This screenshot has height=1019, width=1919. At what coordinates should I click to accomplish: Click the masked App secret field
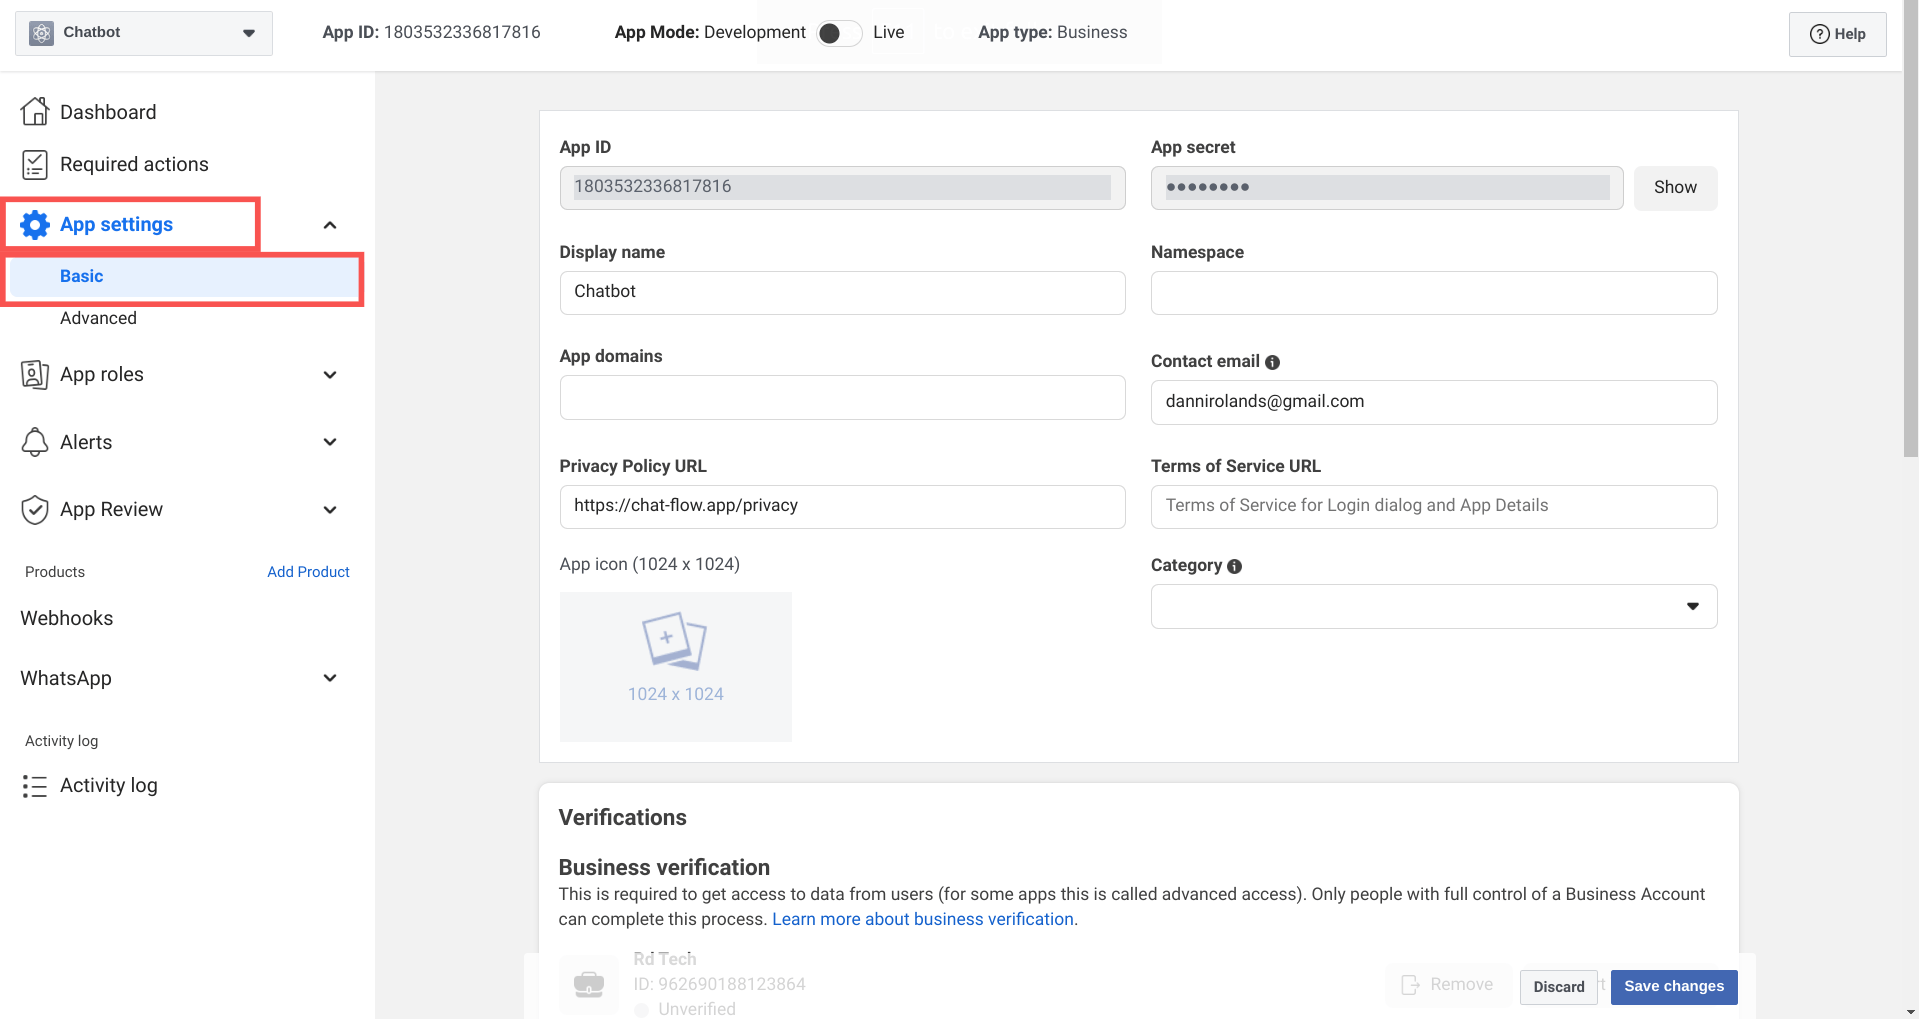(1386, 187)
